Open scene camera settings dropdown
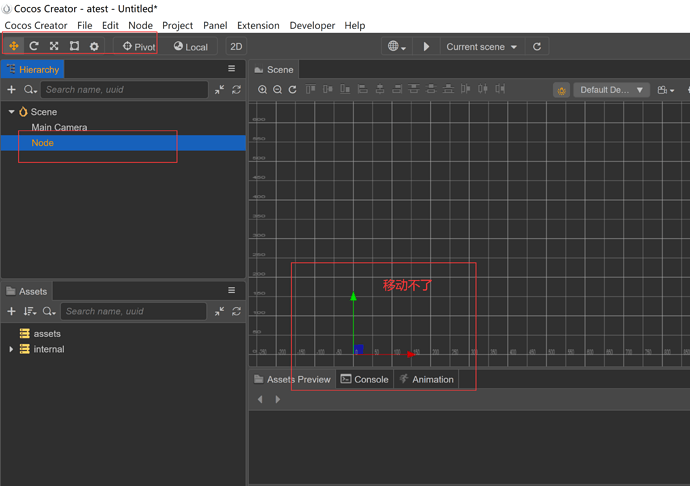 coord(666,90)
